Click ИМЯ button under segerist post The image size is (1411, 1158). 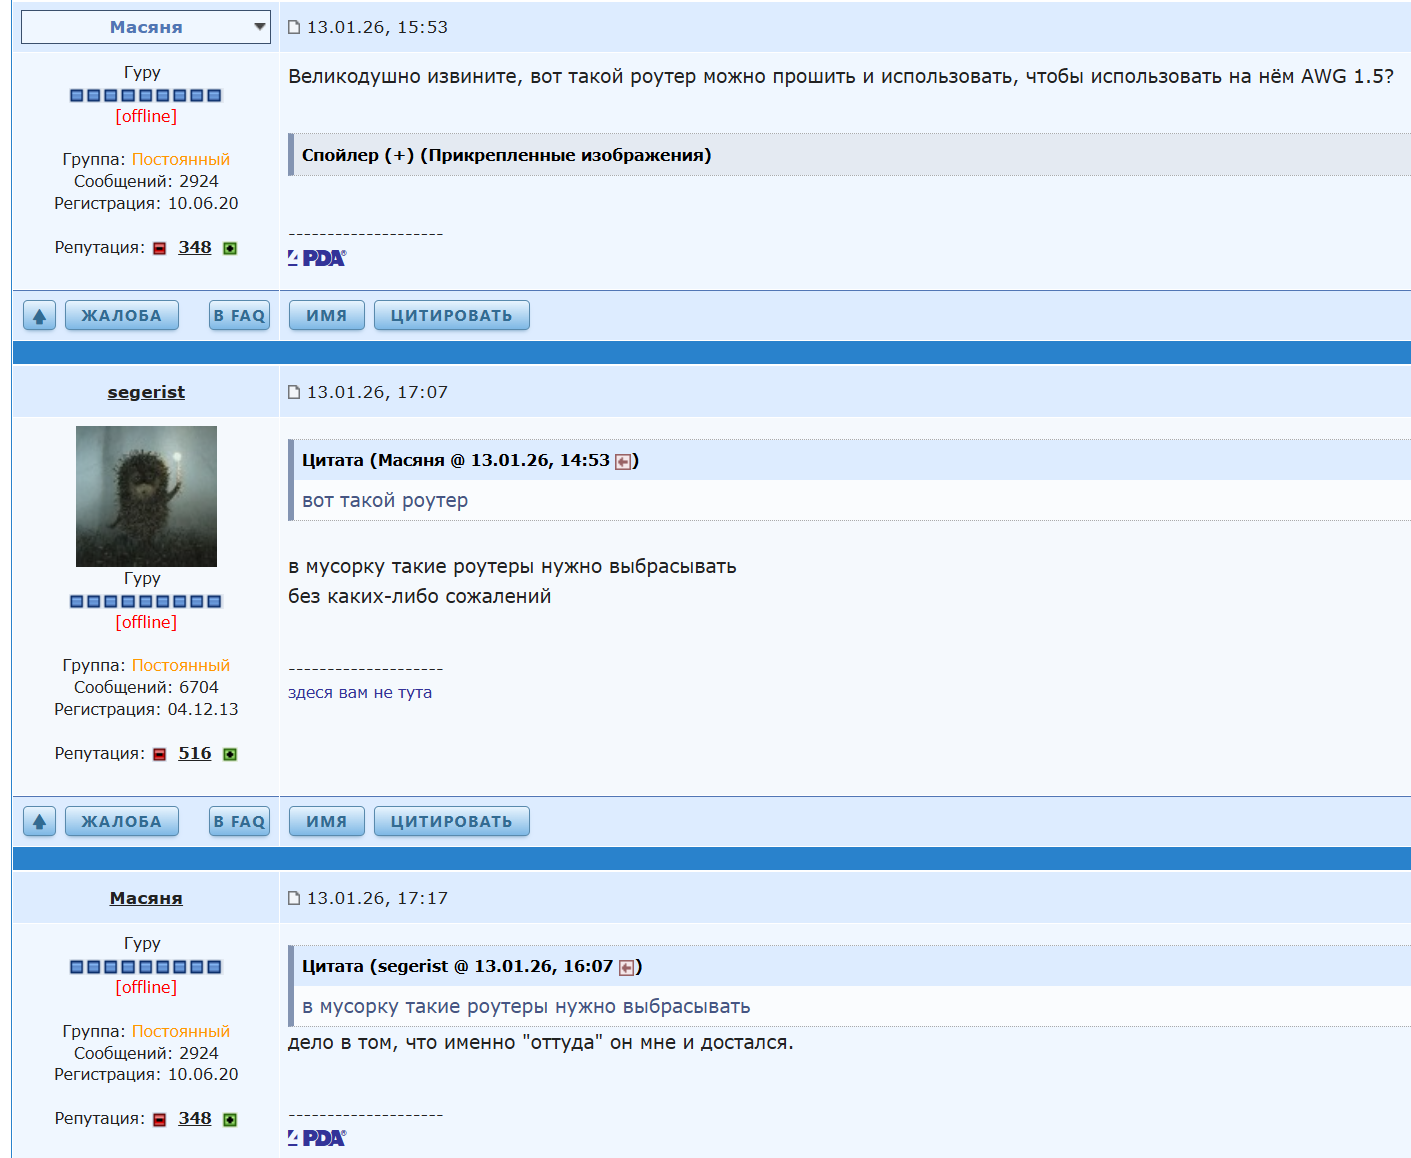[x=327, y=822]
